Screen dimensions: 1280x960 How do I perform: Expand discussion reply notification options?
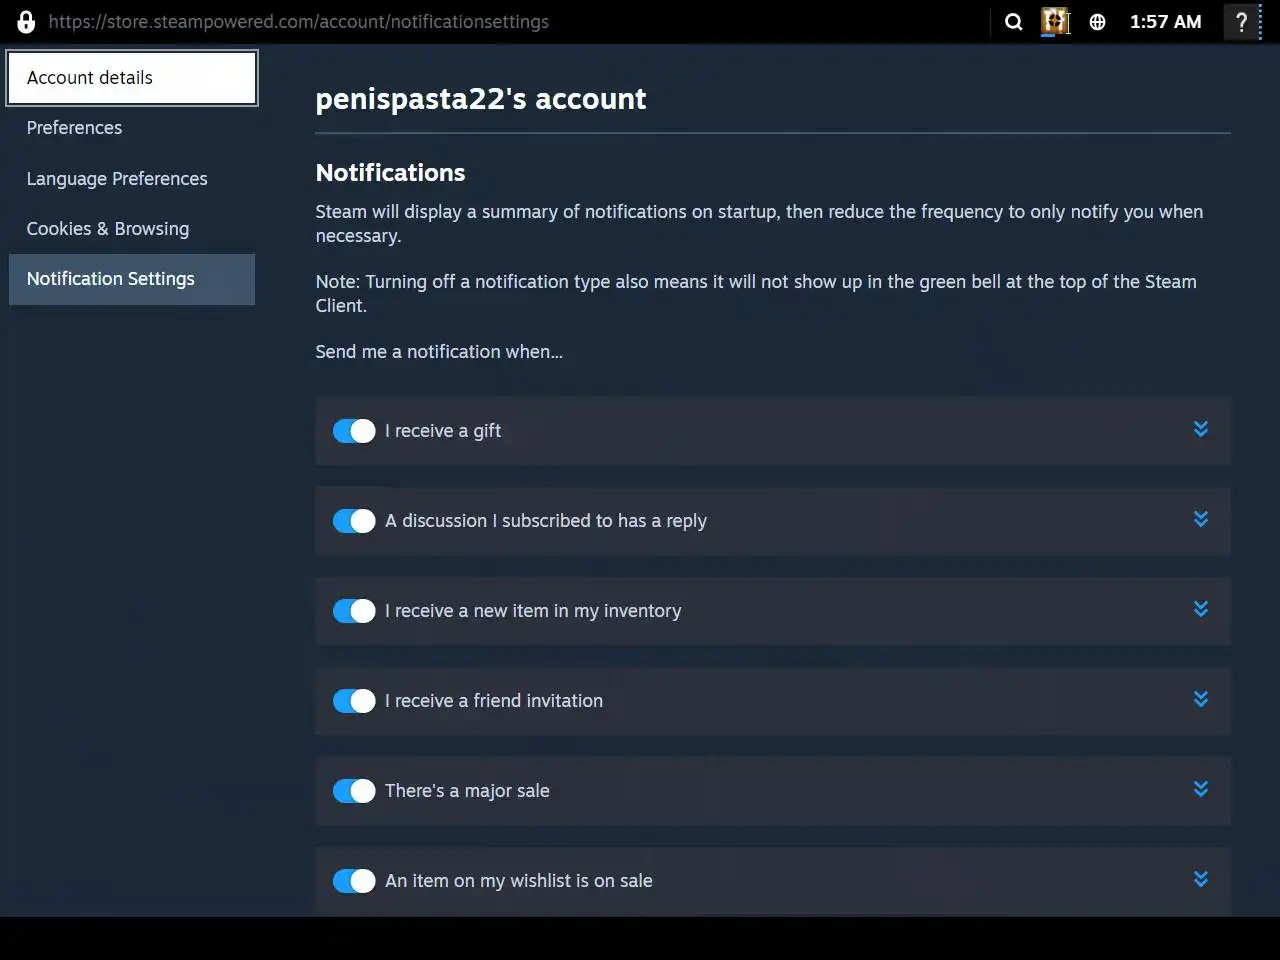coord(1201,519)
